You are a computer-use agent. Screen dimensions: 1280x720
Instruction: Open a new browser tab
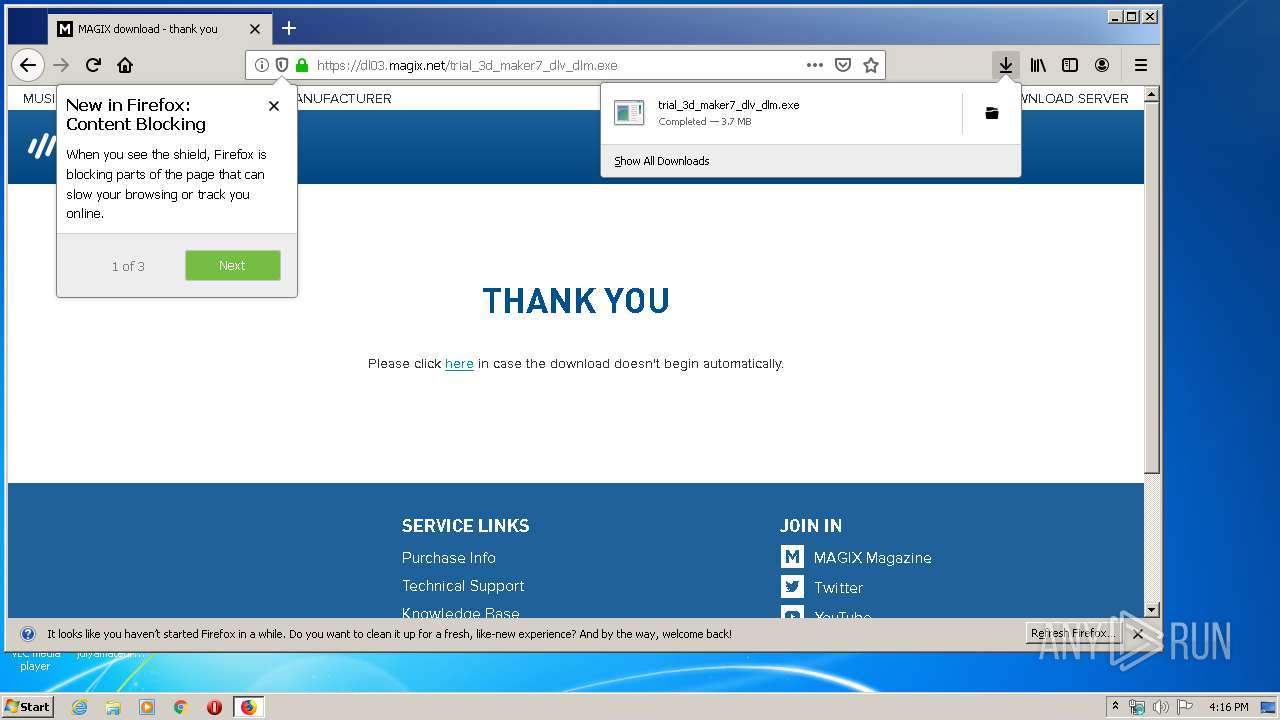(x=289, y=28)
